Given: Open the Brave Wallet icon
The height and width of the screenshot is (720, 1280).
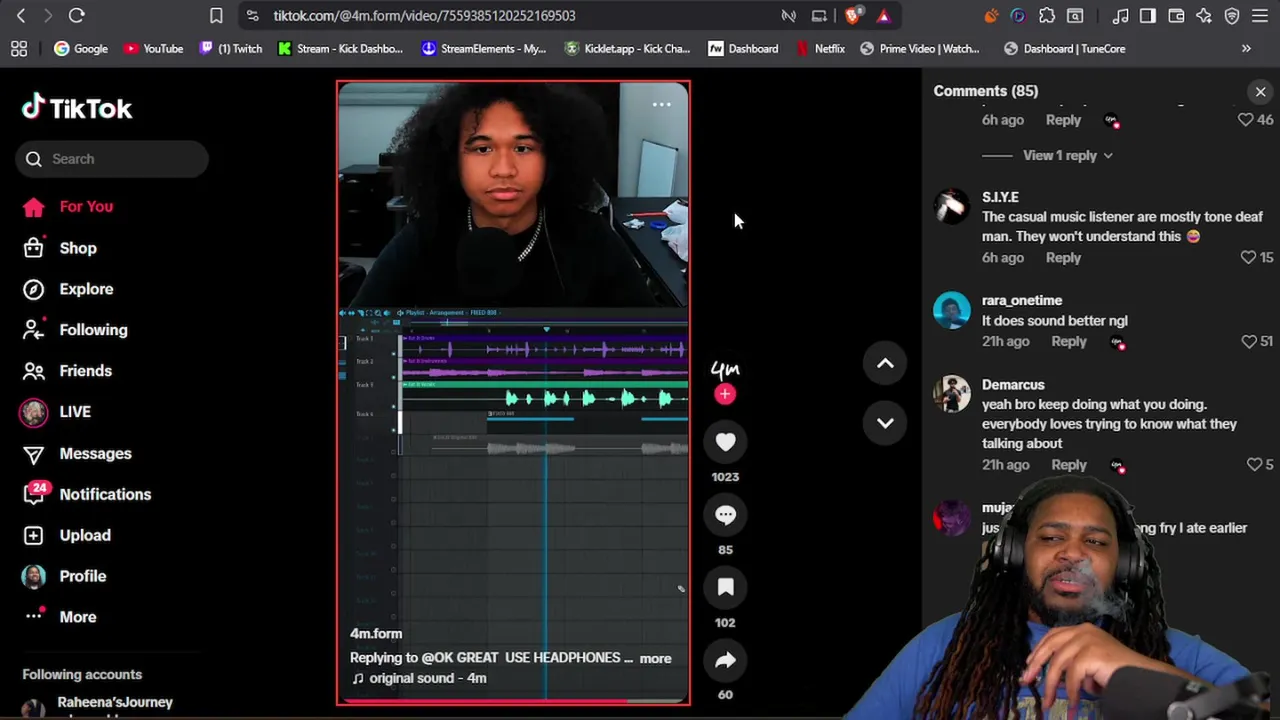Looking at the screenshot, I should pos(1176,15).
